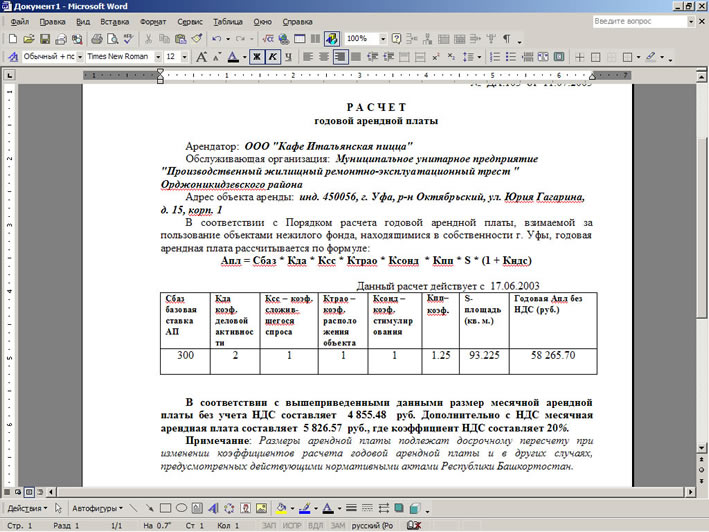Toggle Italic (К) formatting
This screenshot has height=532, width=709.
273,57
